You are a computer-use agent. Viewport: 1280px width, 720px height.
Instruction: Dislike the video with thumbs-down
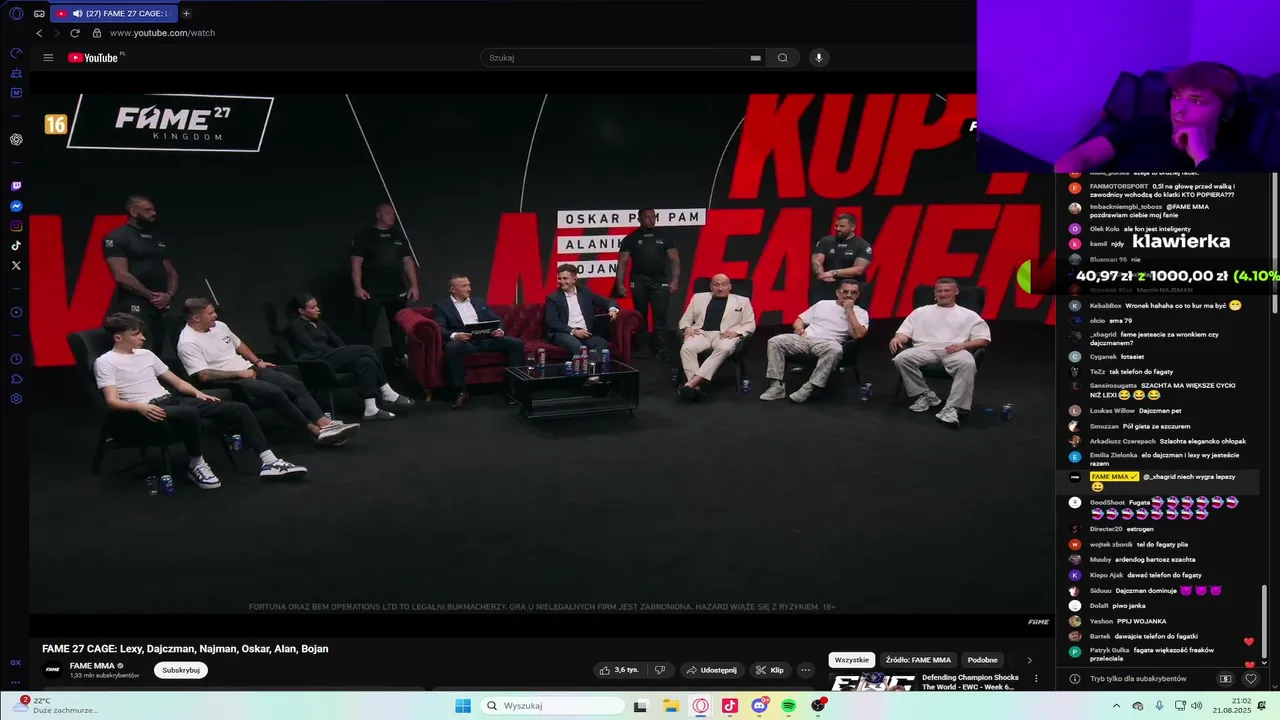[659, 670]
